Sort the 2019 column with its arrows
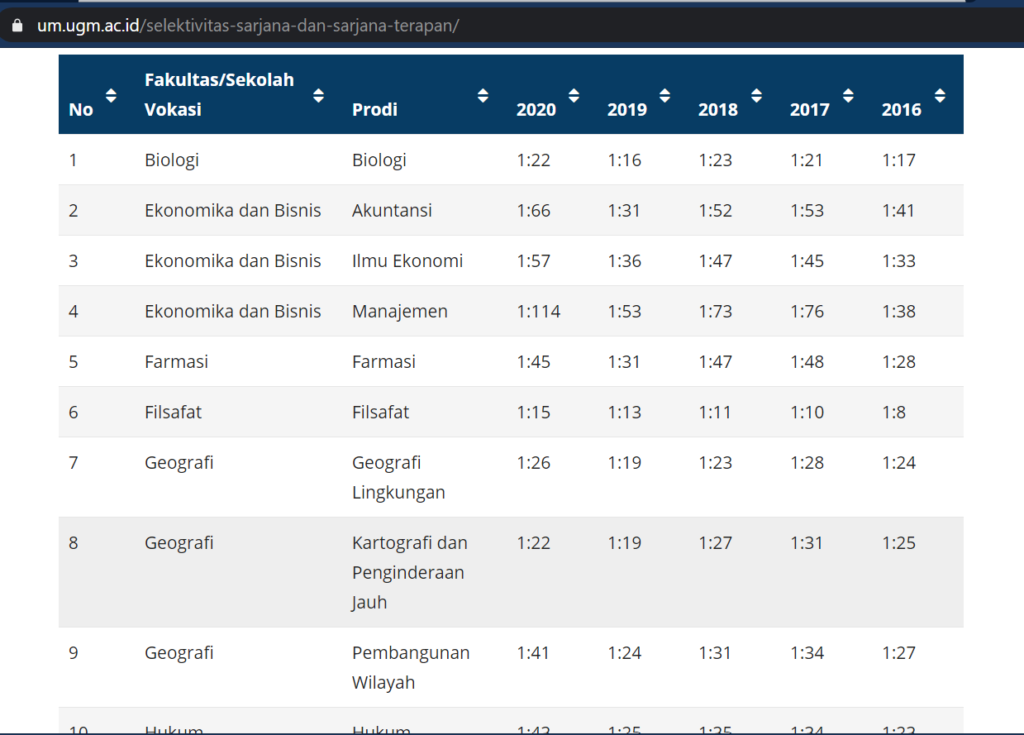 click(x=664, y=95)
